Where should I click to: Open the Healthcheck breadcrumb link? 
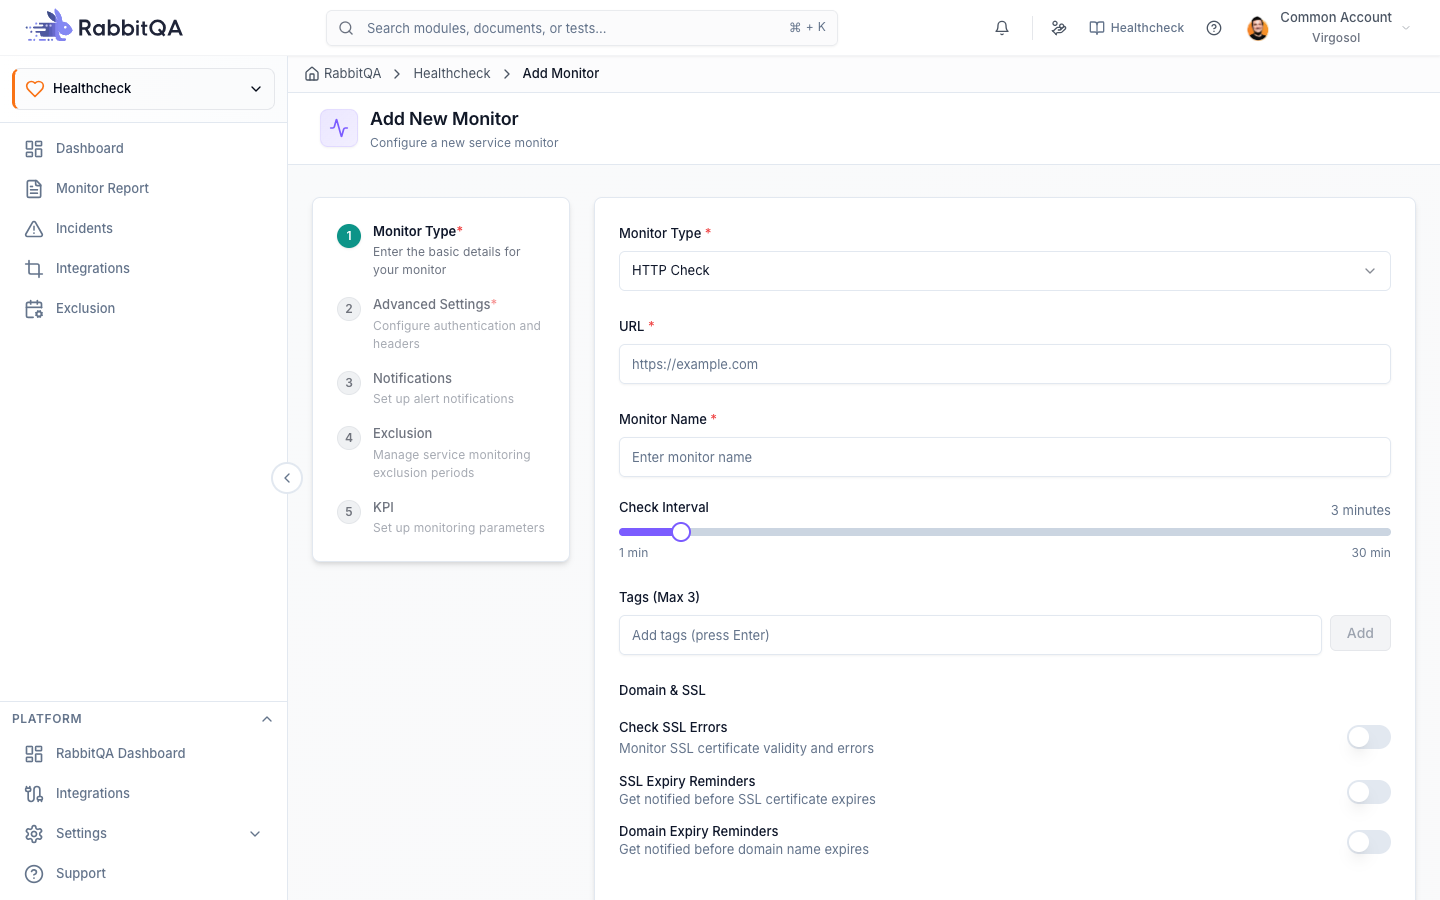[452, 73]
